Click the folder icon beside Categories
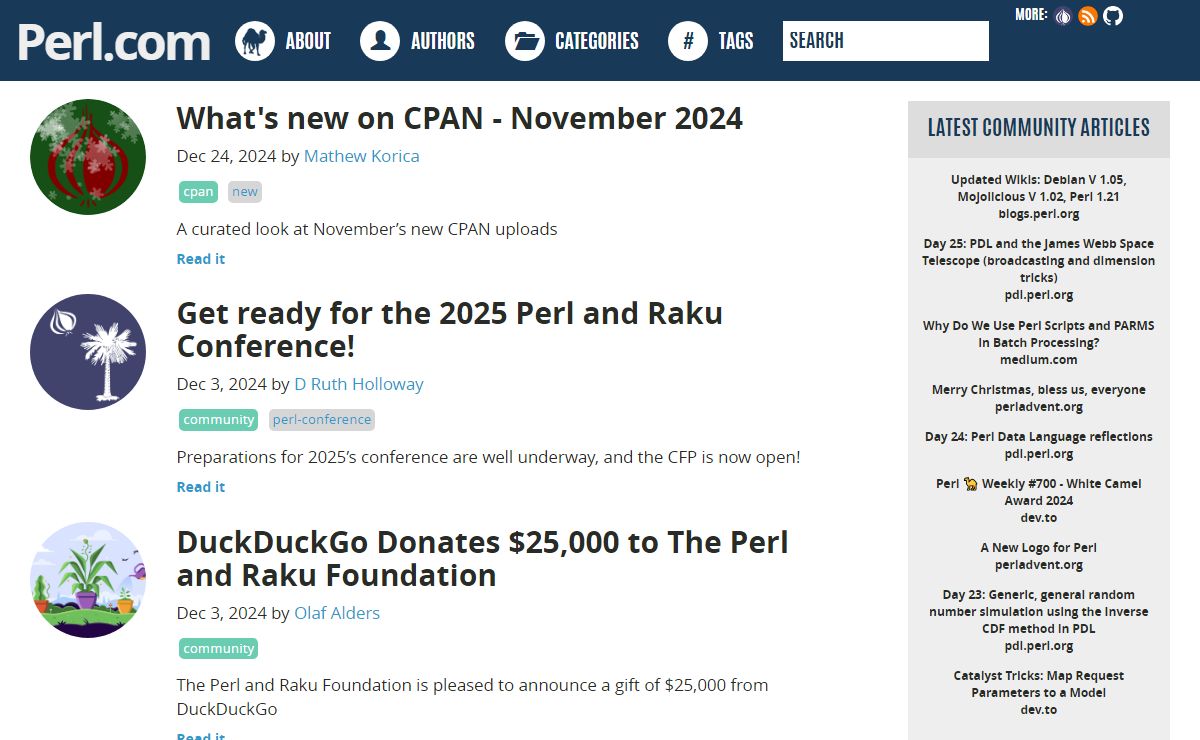1200x740 pixels. click(x=525, y=41)
